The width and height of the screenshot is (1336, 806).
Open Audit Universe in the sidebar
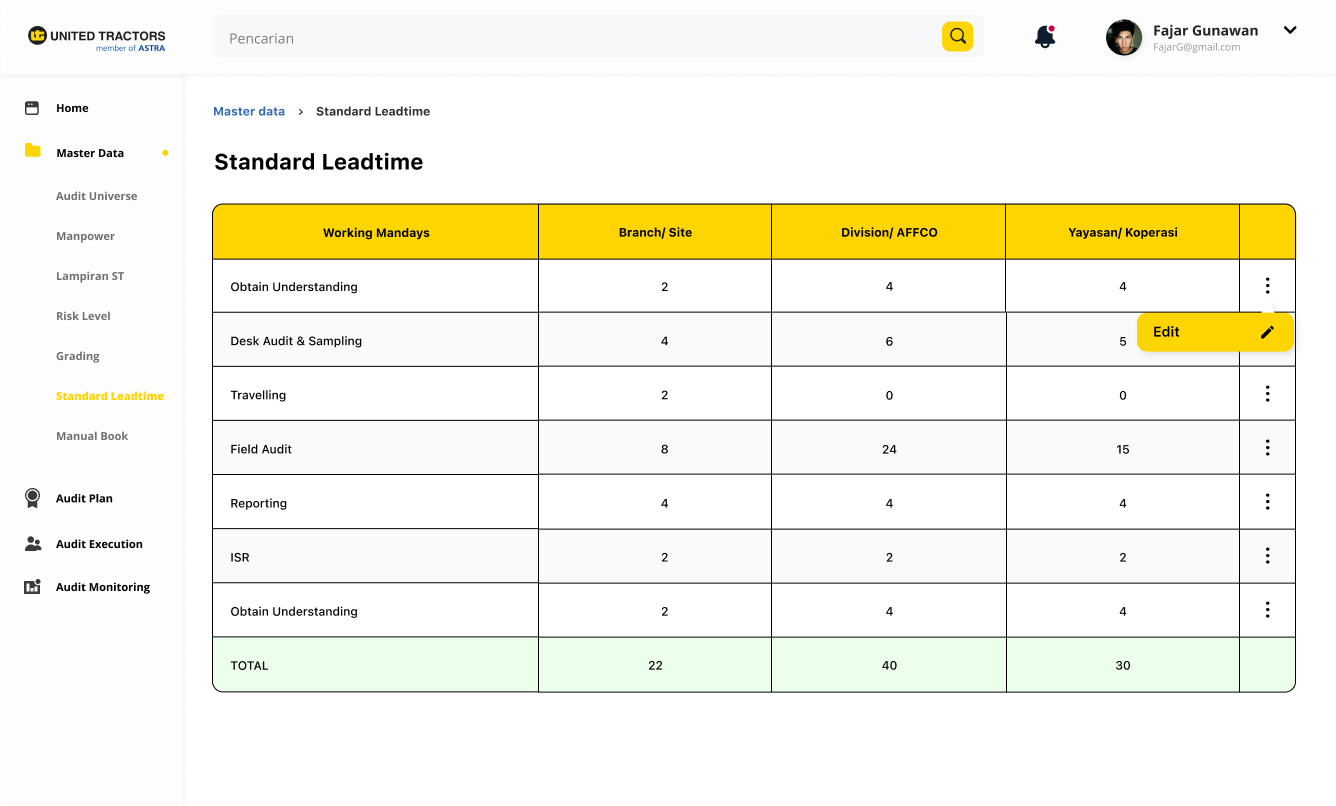(x=97, y=196)
